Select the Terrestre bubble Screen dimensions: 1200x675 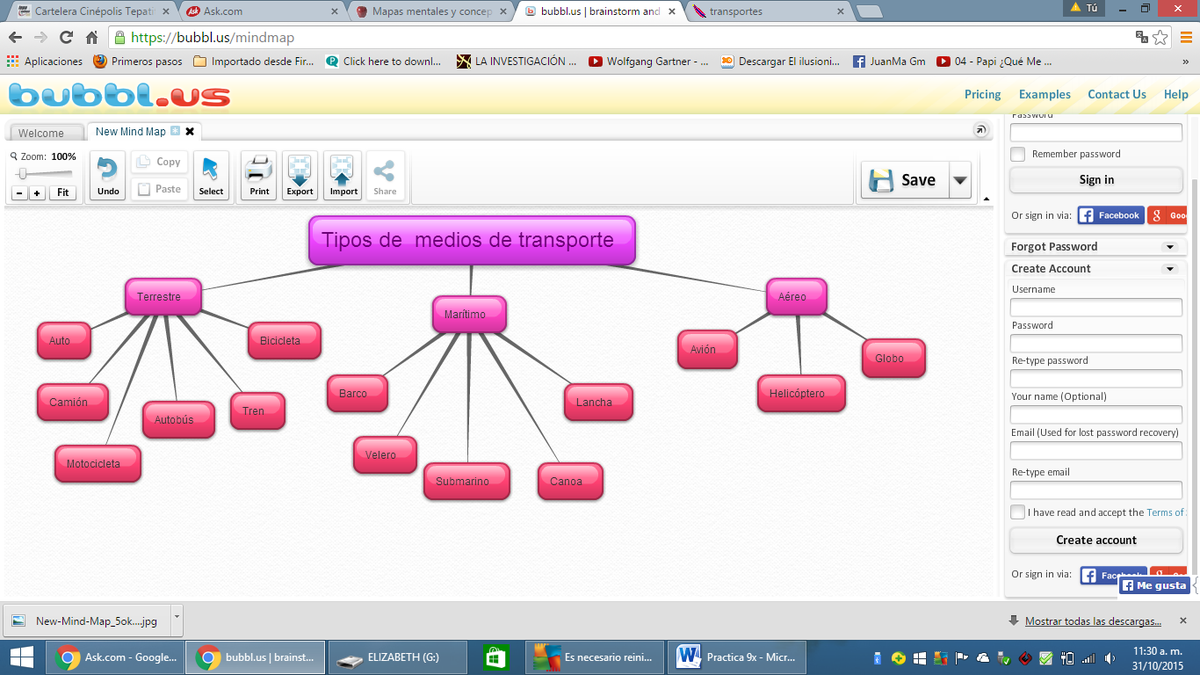[163, 297]
